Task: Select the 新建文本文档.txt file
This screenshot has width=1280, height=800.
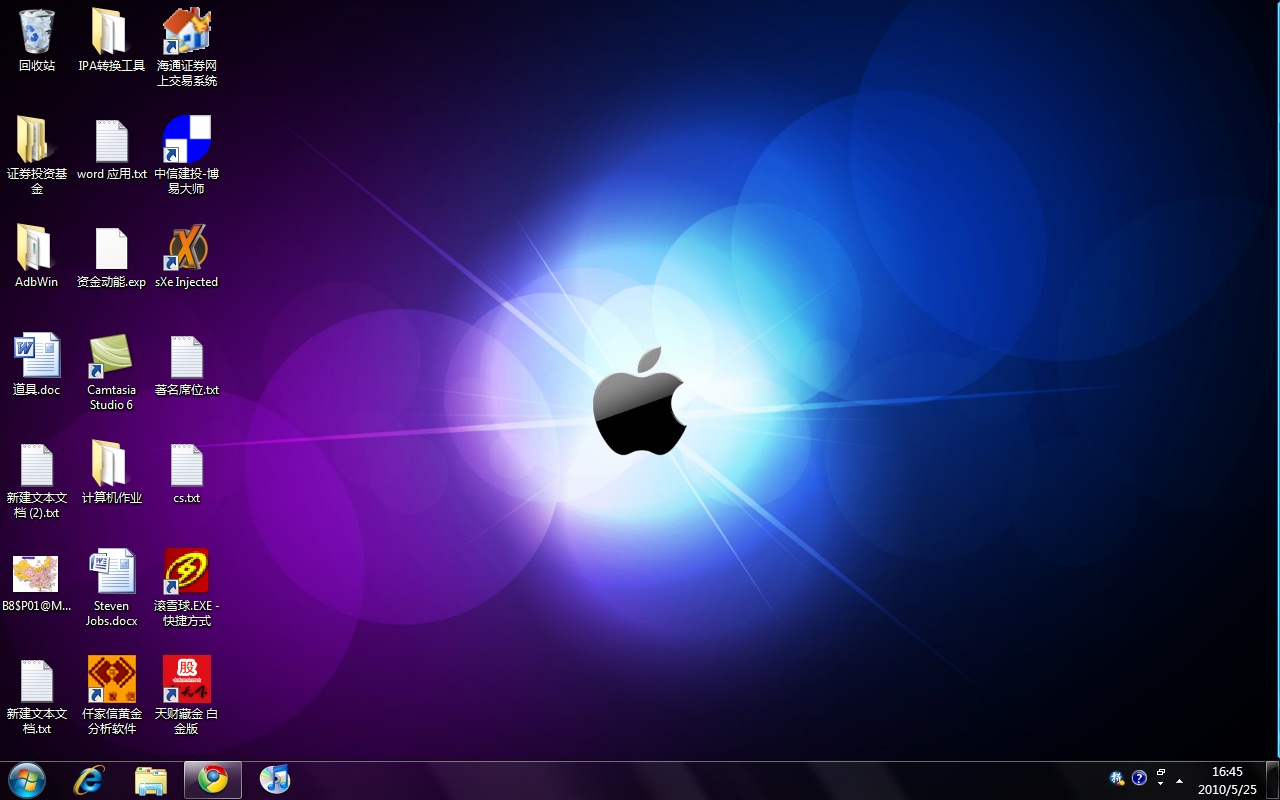Action: point(37,696)
